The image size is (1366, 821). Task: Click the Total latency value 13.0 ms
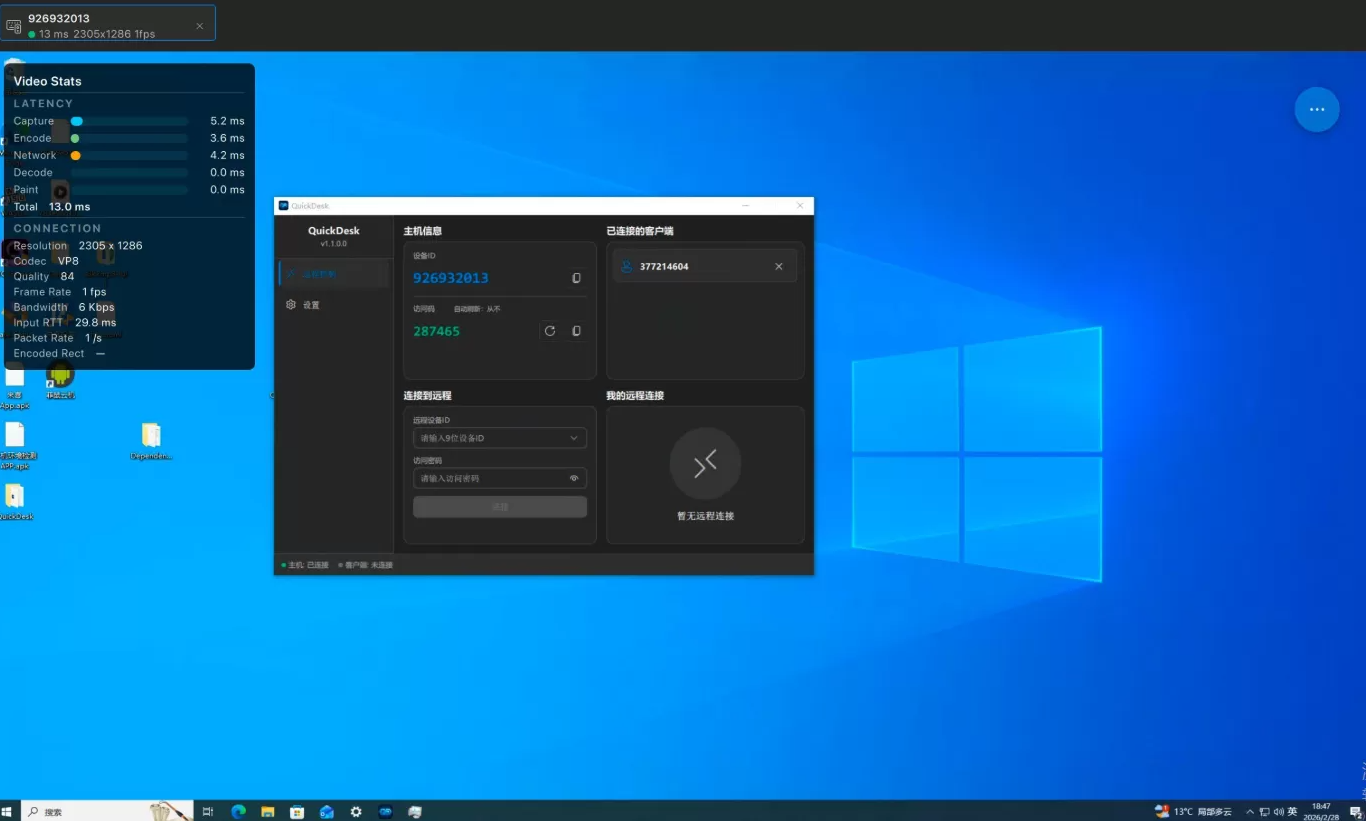tap(69, 207)
